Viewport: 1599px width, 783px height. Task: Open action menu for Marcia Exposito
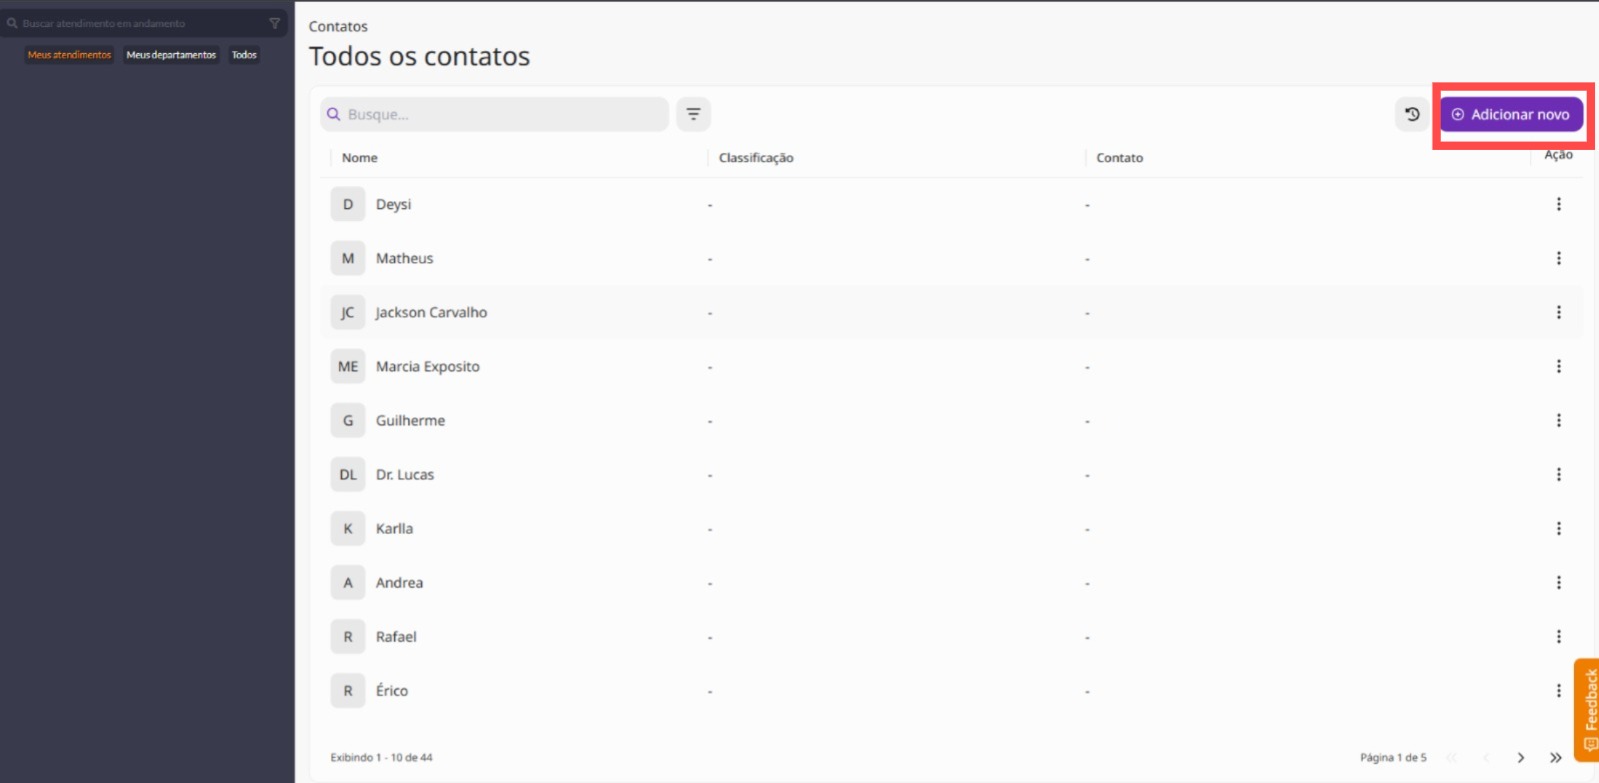tap(1558, 366)
